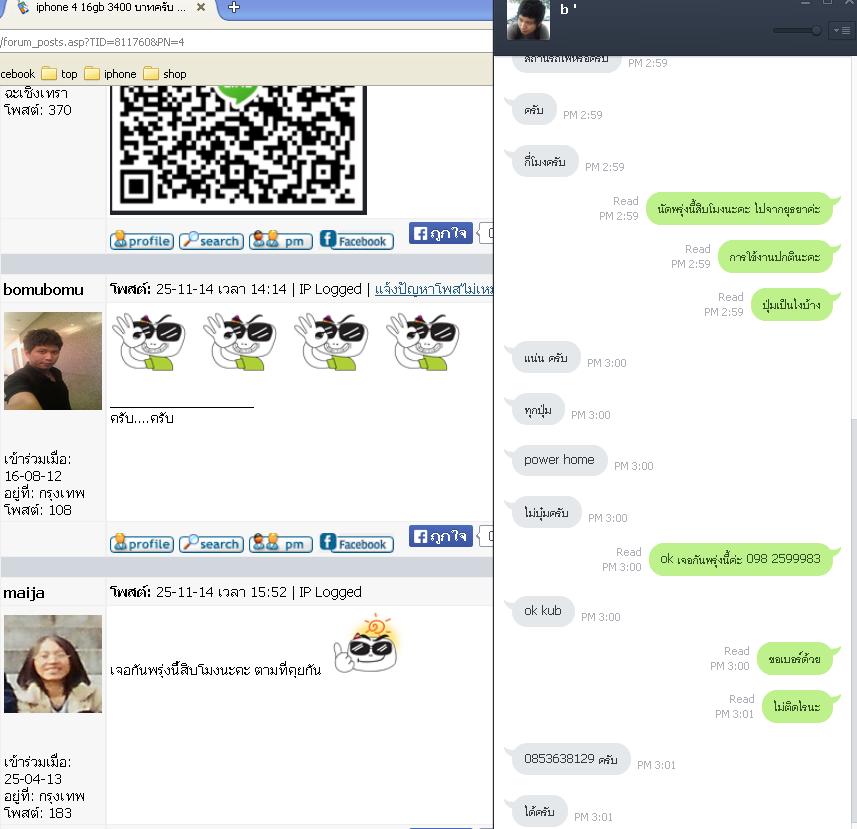This screenshot has width=857, height=829.
Task: Open the shop bookmarks folder
Action: 165,74
